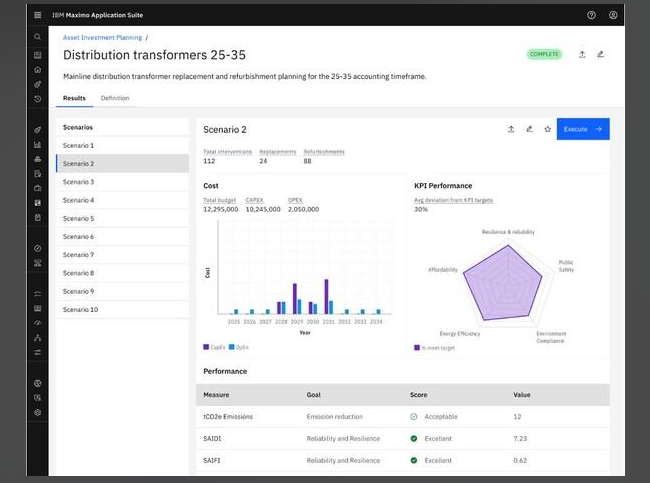The width and height of the screenshot is (650, 483).
Task: Click the Replacements label
Action: click(x=278, y=152)
